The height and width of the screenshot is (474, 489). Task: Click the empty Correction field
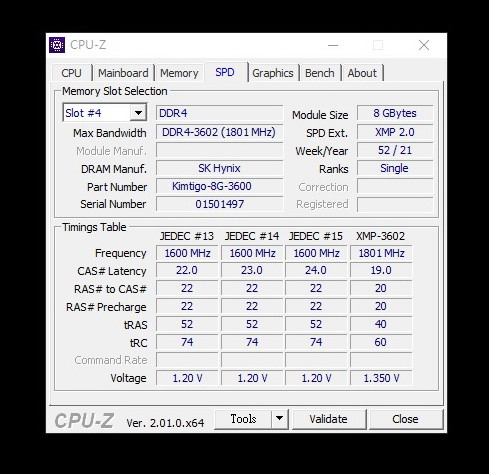[x=395, y=186]
